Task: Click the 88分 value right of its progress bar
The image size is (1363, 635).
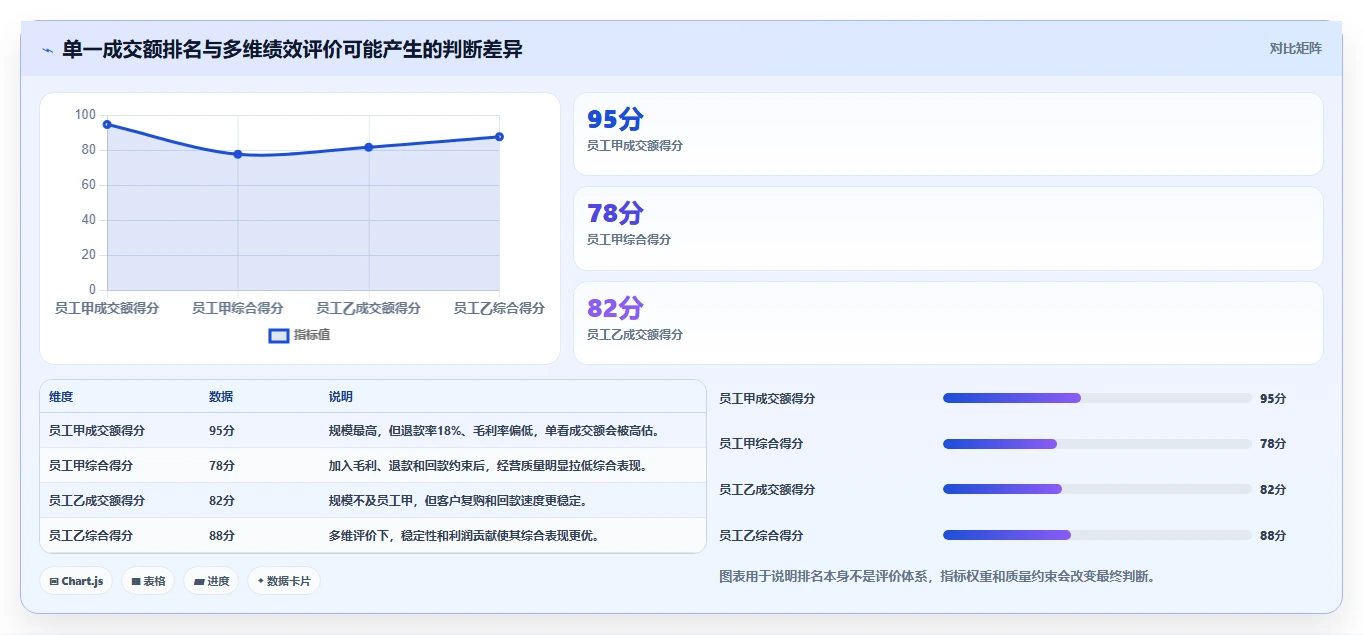Action: point(1273,535)
